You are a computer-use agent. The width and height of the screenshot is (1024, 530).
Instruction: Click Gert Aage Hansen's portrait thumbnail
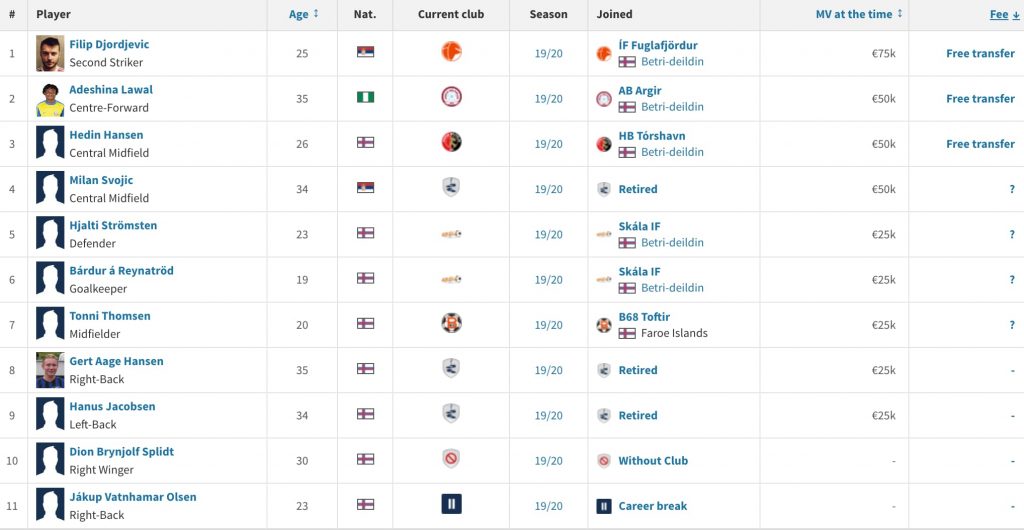(50, 370)
